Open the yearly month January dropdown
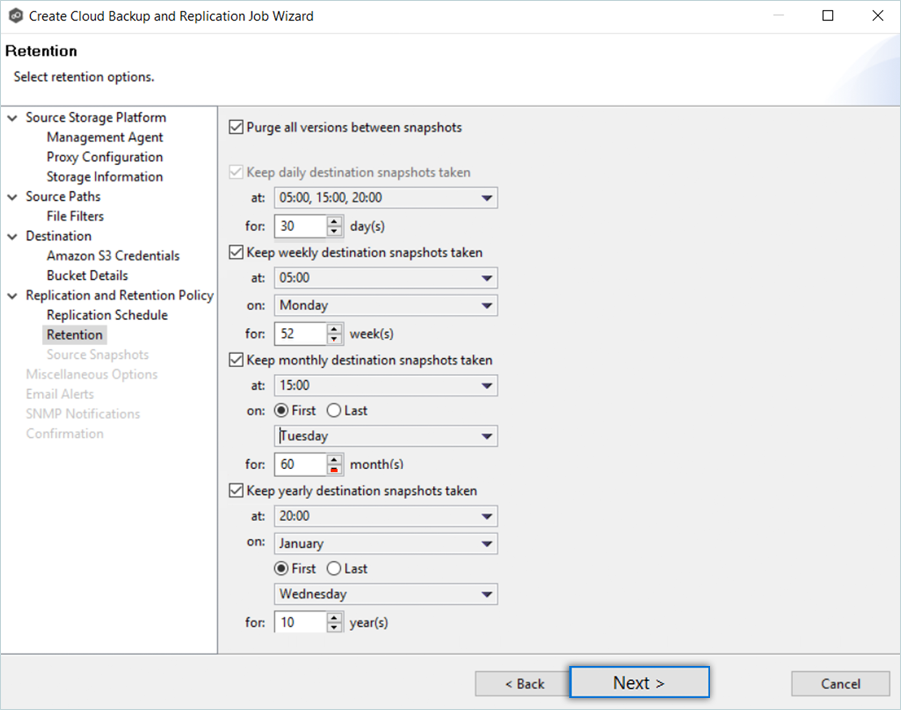901x710 pixels. tap(386, 544)
